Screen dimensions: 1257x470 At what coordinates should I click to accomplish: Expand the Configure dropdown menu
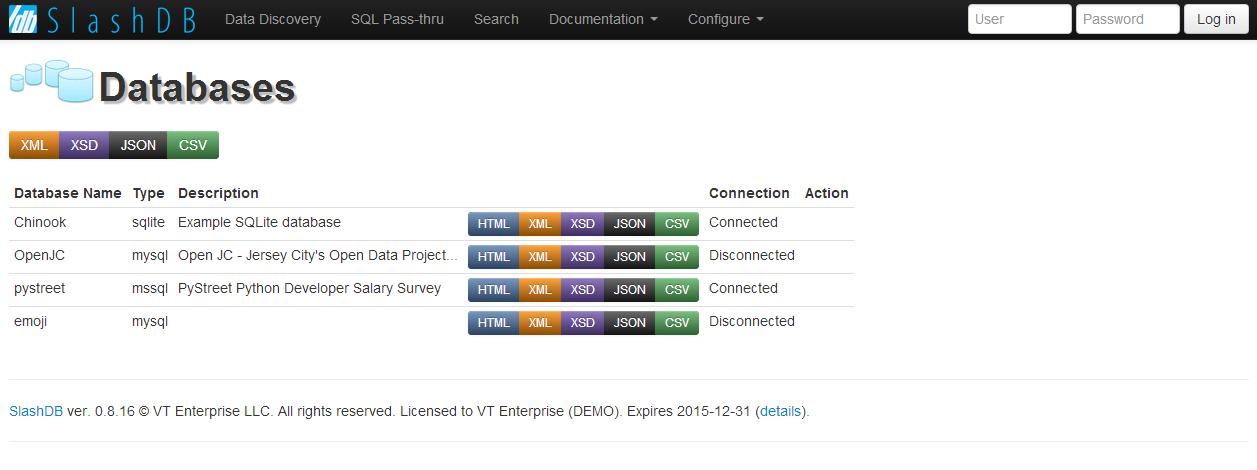point(726,19)
